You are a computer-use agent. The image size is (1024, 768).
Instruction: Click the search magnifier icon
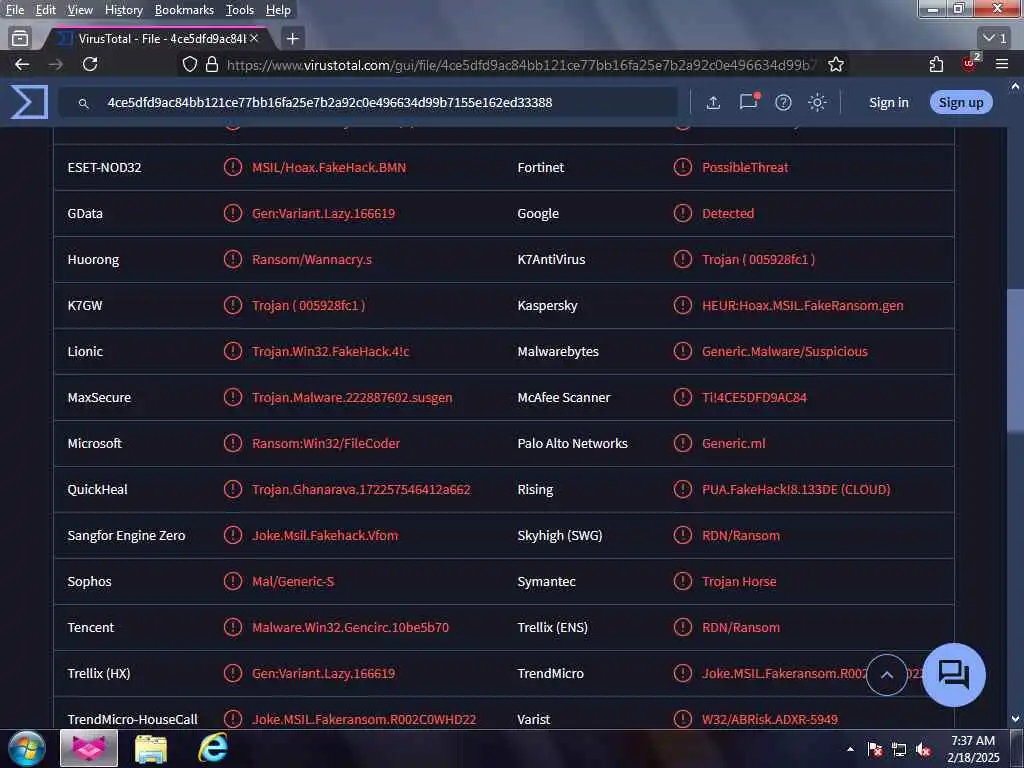(x=84, y=103)
